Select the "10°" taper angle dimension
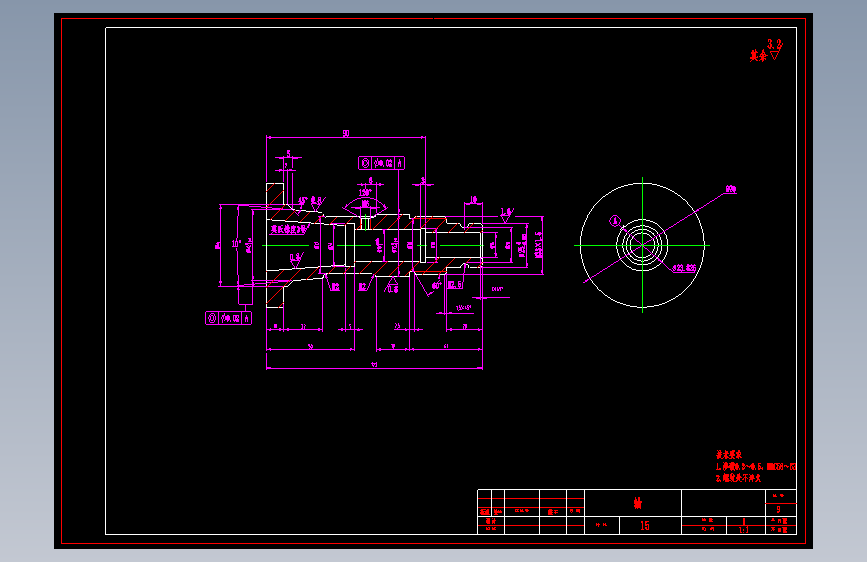The width and height of the screenshot is (867, 562). (236, 243)
